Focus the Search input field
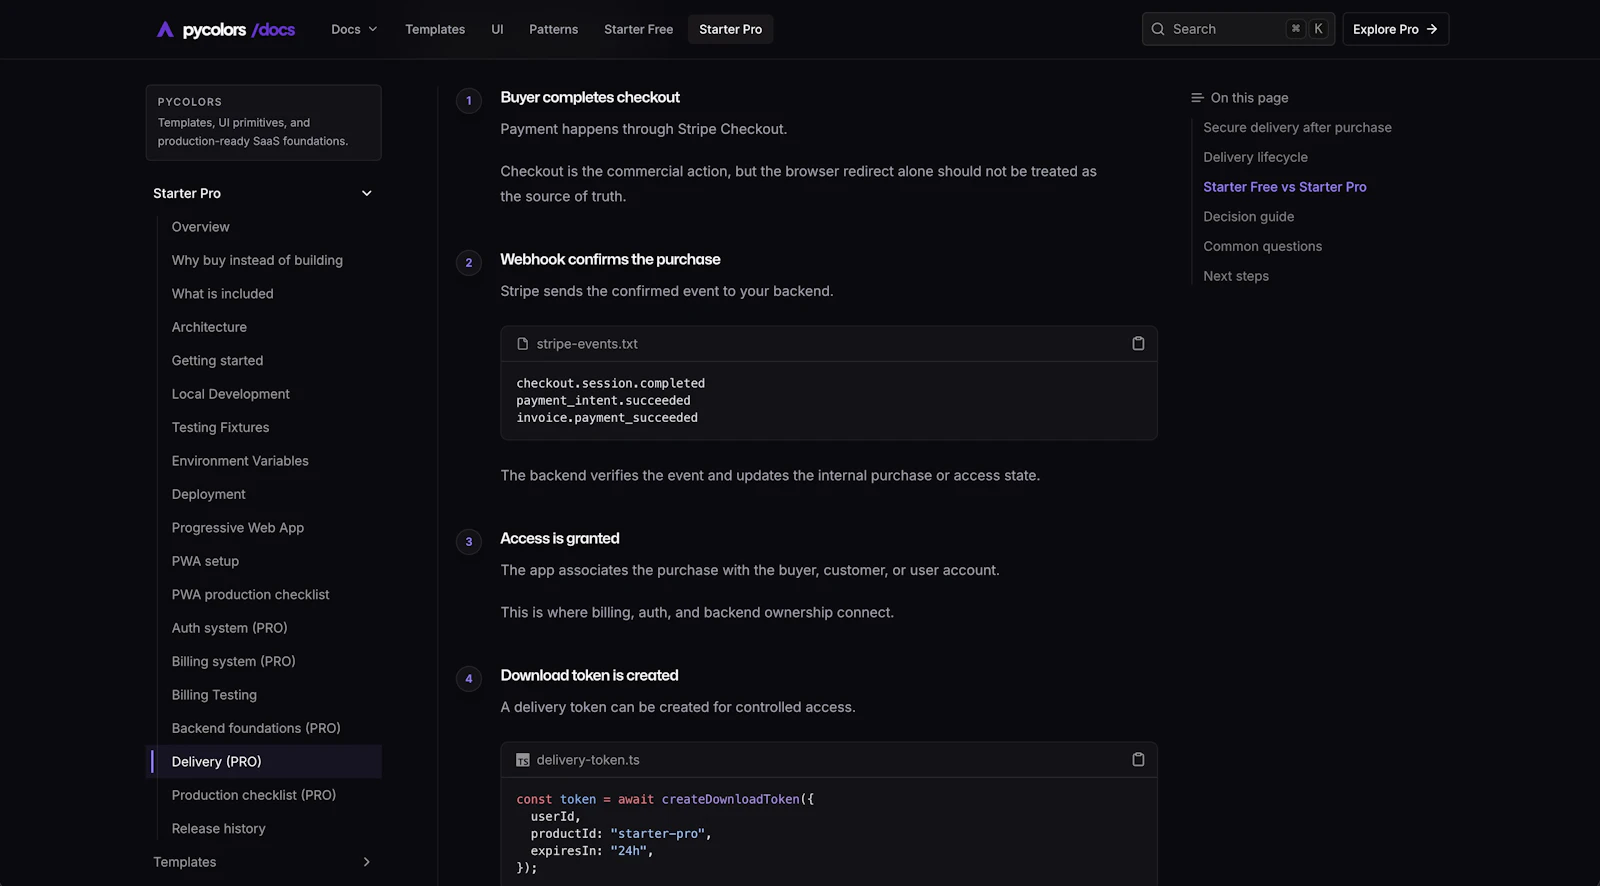The height and width of the screenshot is (886, 1600). 1238,29
